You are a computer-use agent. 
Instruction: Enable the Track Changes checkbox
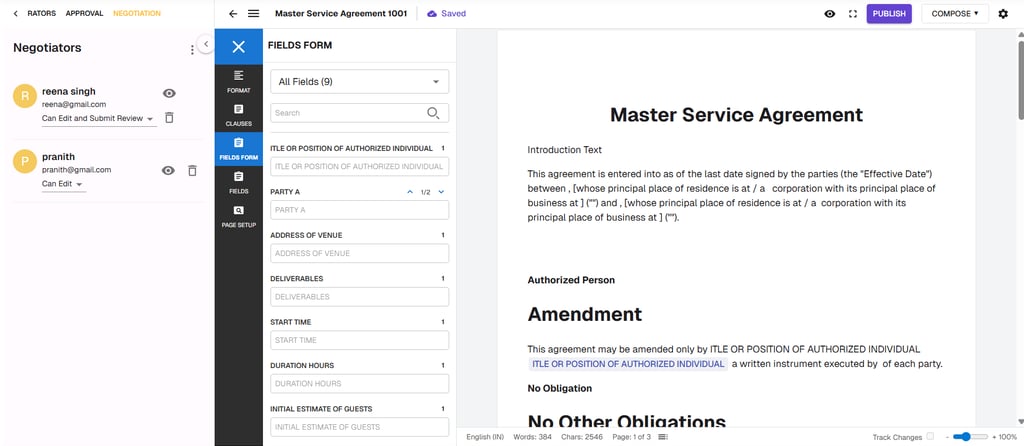931,436
